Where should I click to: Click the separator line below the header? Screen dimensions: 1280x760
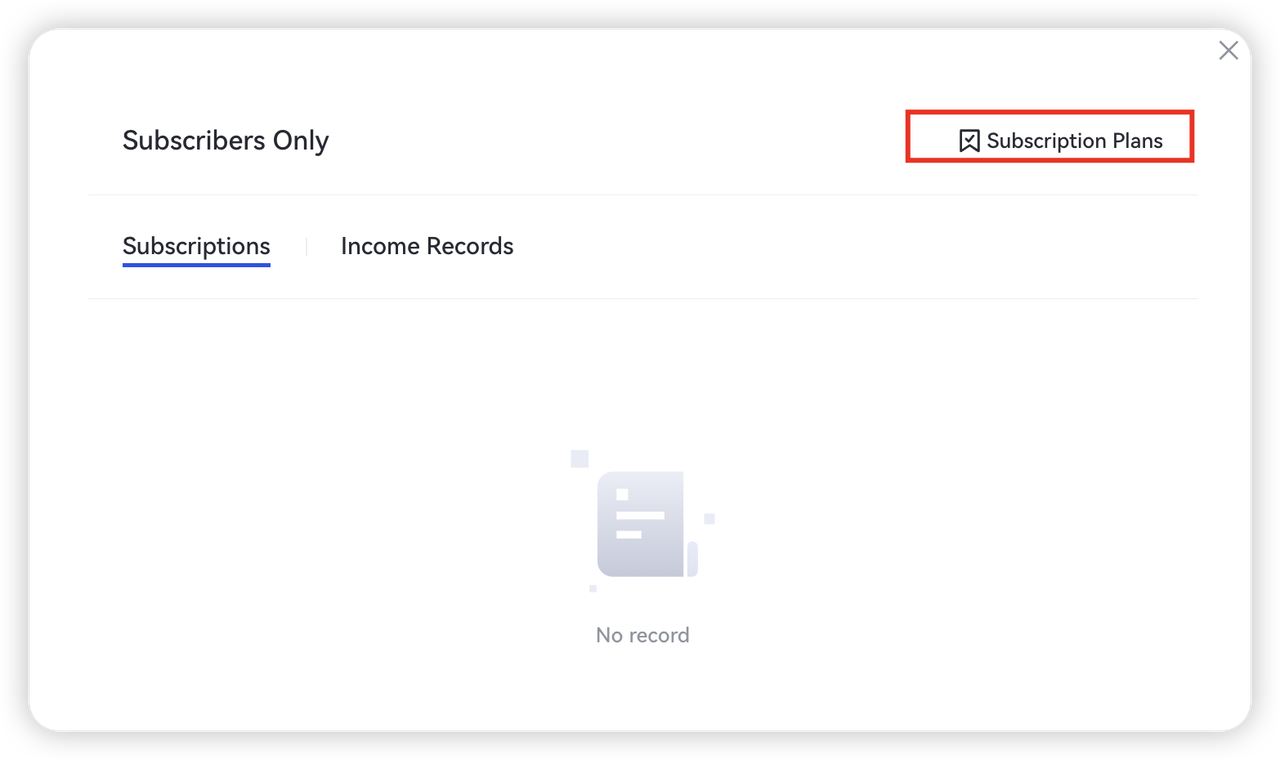pos(640,195)
